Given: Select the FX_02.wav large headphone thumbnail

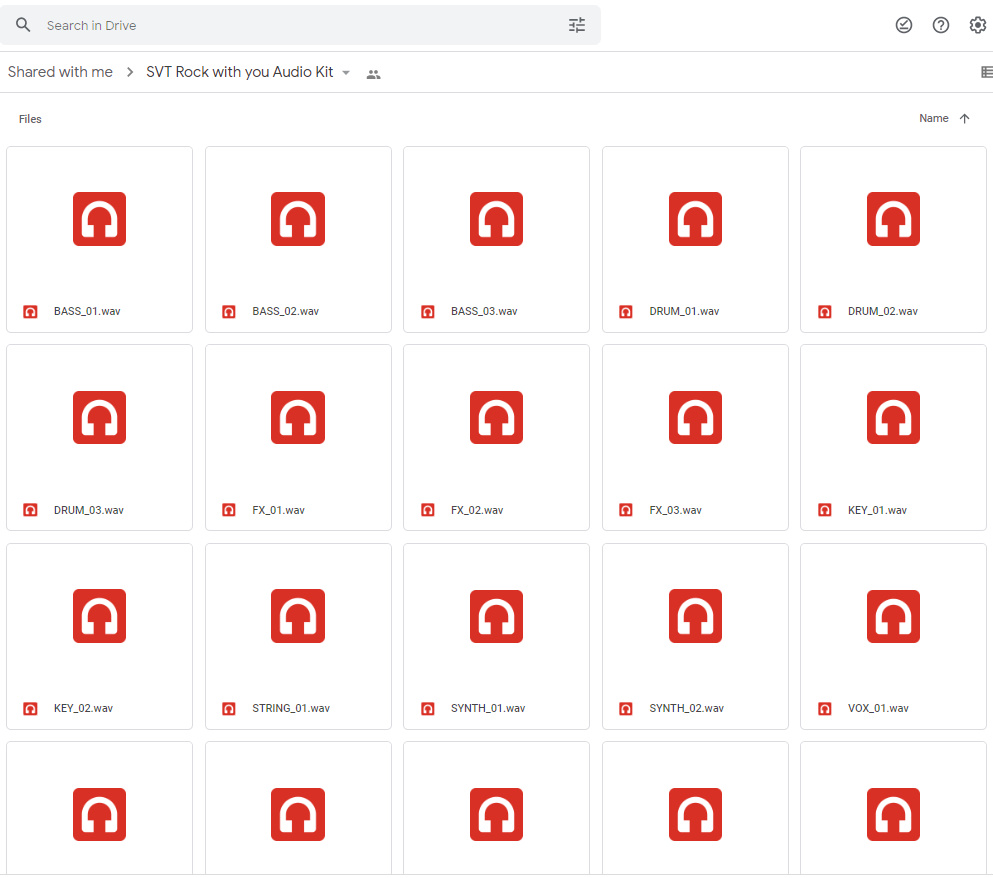Looking at the screenshot, I should (x=496, y=417).
